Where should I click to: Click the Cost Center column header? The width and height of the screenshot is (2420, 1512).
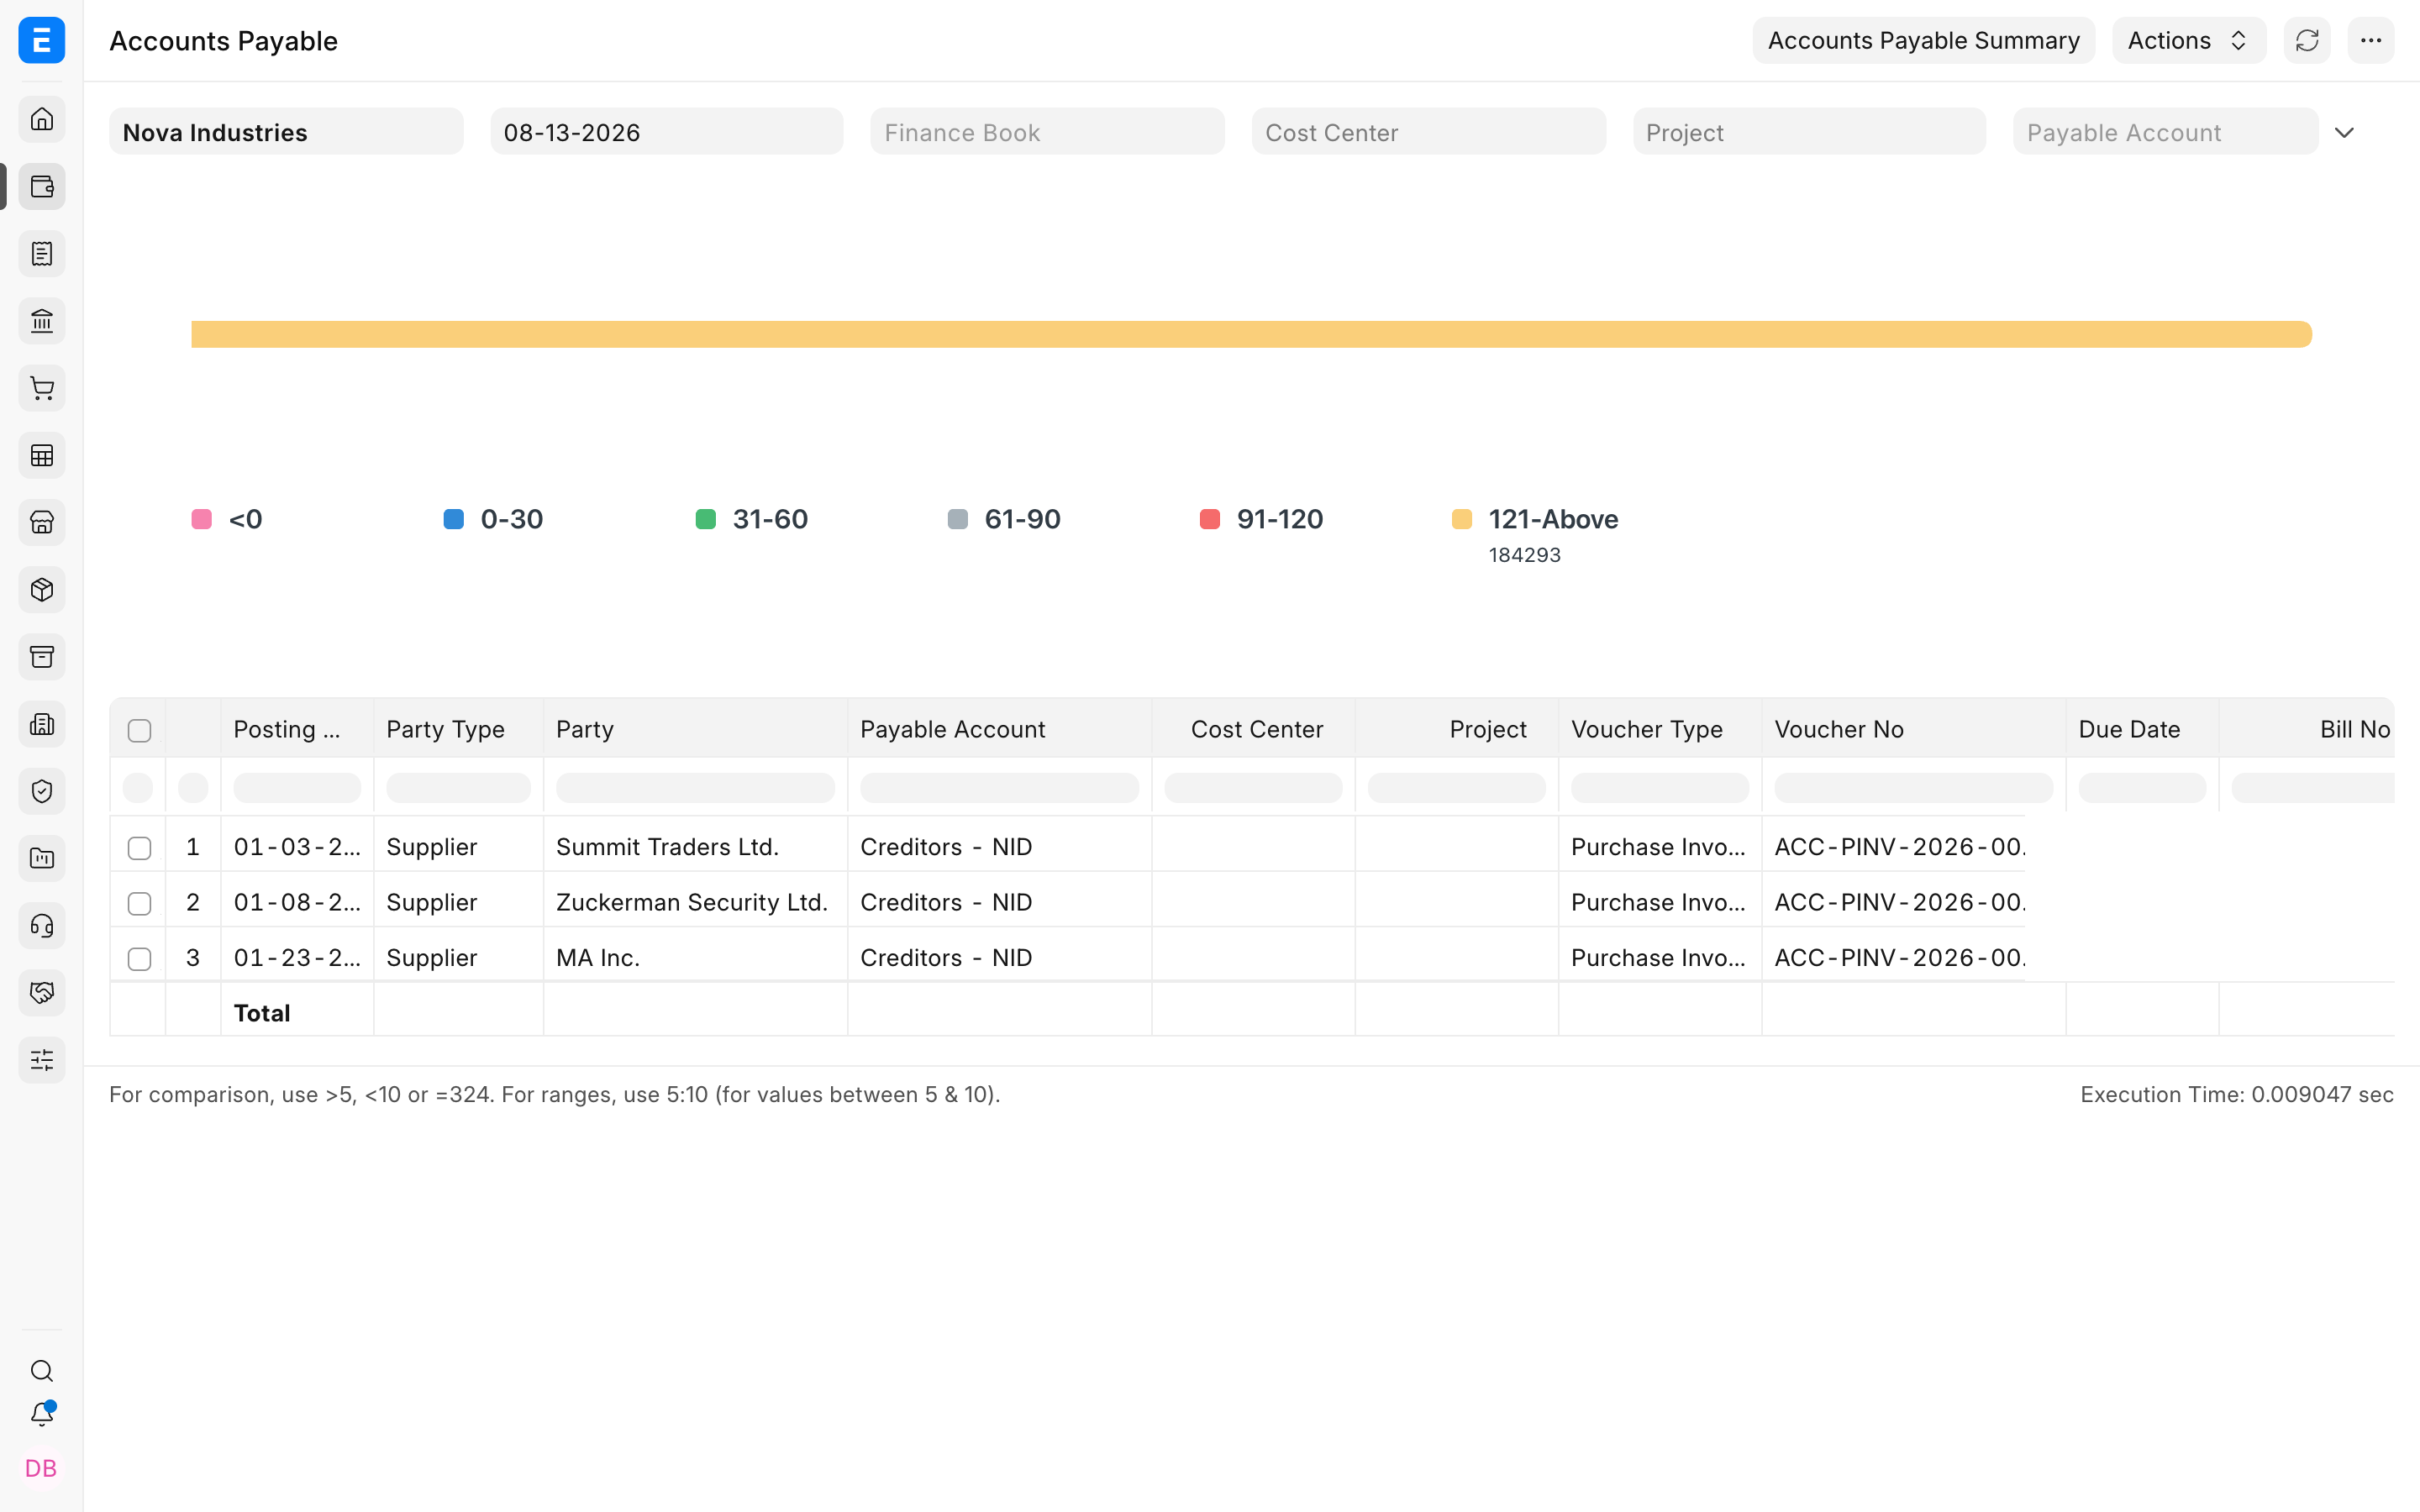(x=1253, y=729)
